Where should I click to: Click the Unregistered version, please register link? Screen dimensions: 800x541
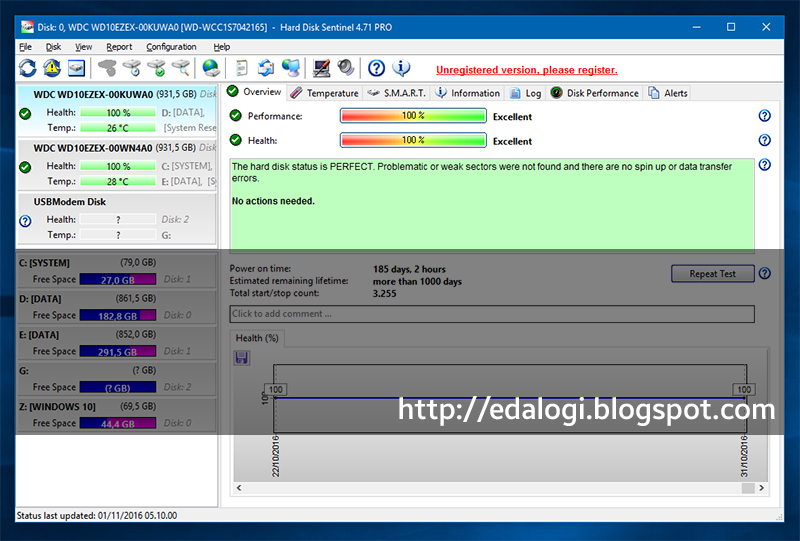(x=527, y=70)
